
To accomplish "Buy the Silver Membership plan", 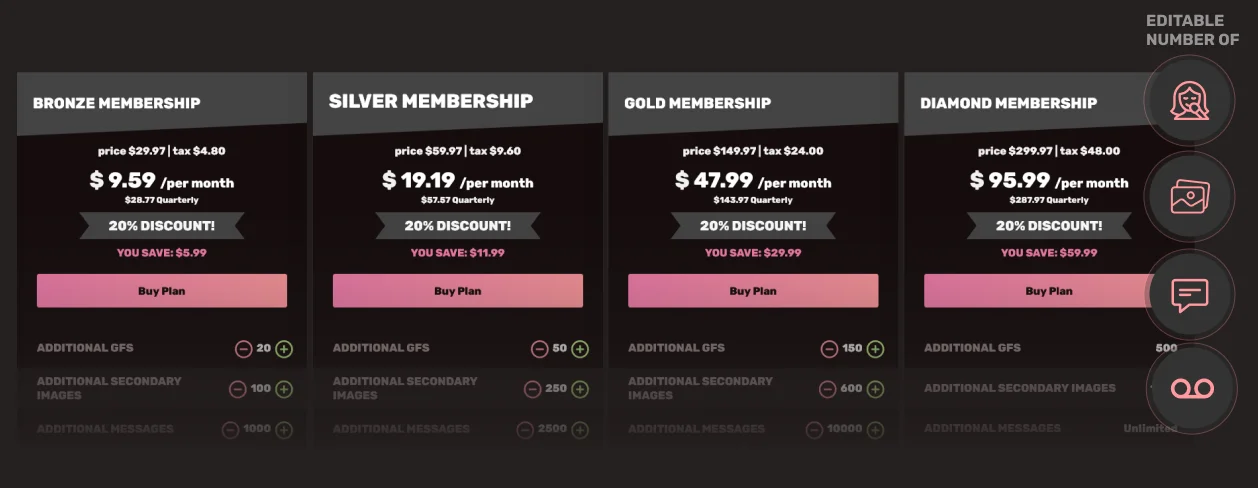I will coord(458,291).
